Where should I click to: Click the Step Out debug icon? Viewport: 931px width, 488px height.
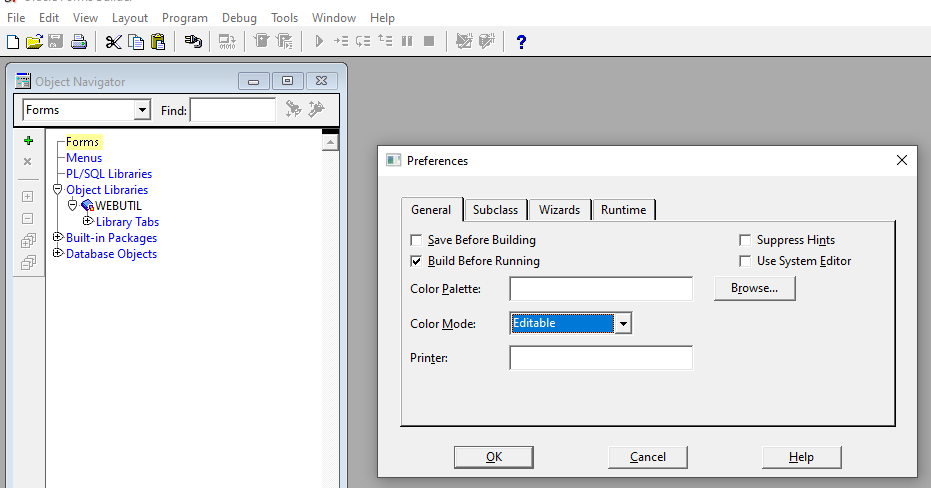(385, 42)
